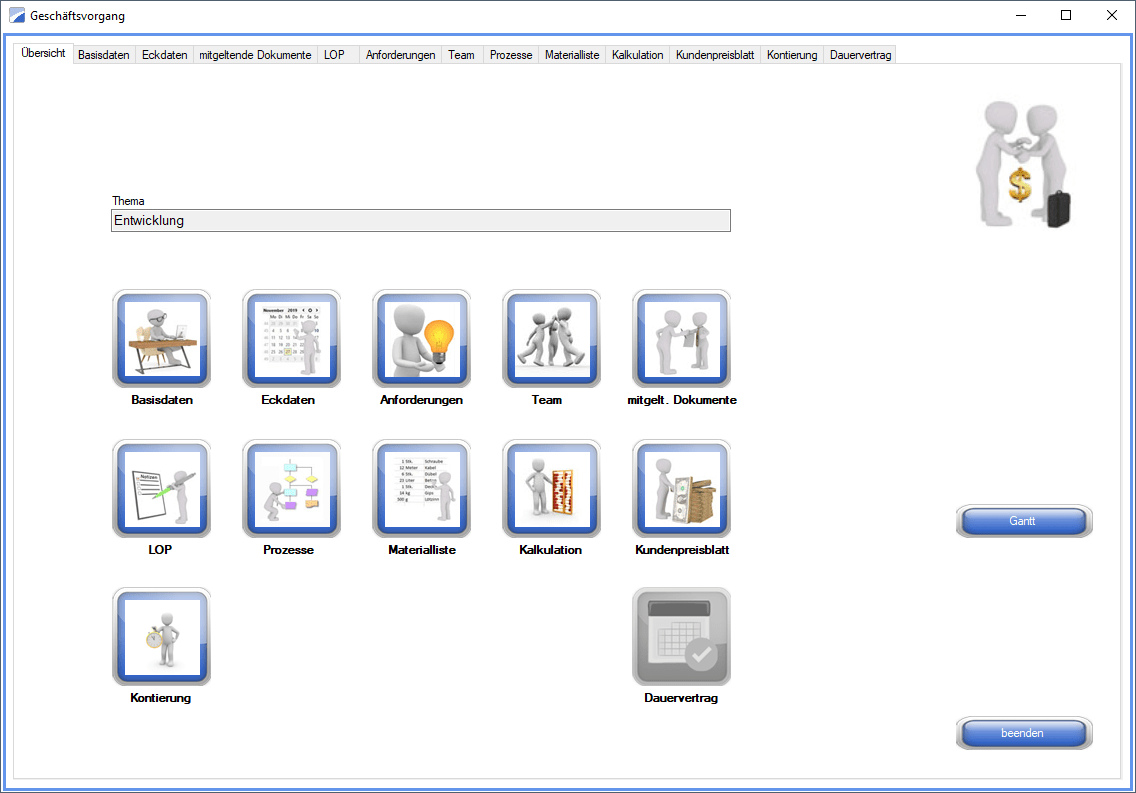Screen dimensions: 1136x793
Task: Switch to mitgeltende Dokumente tab
Action: [x=255, y=55]
